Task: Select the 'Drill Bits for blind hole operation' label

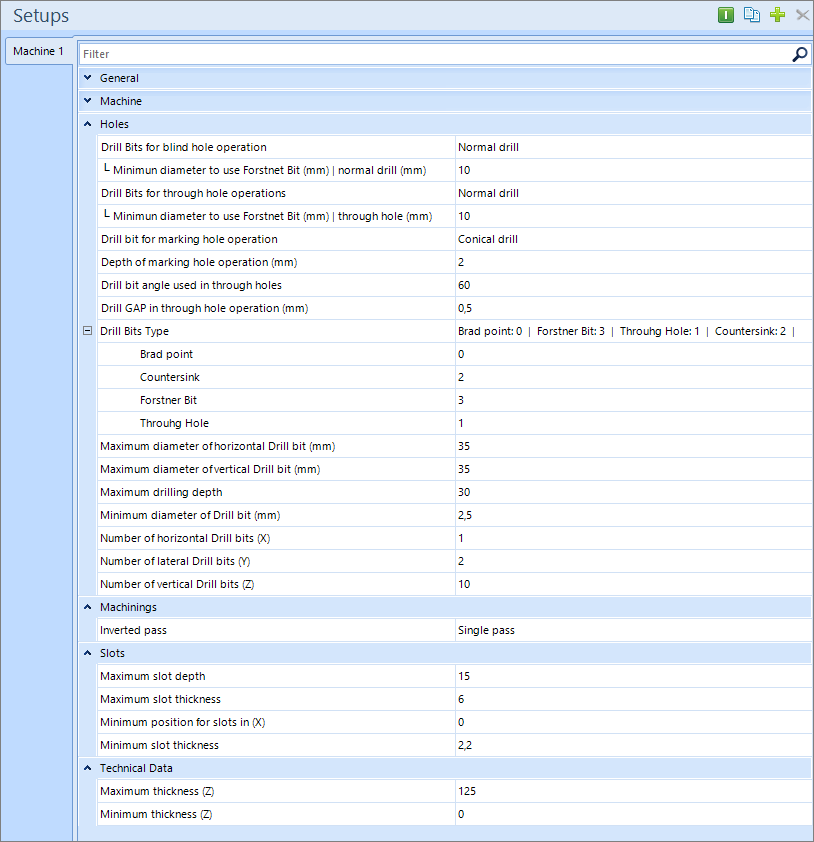Action: 184,147
